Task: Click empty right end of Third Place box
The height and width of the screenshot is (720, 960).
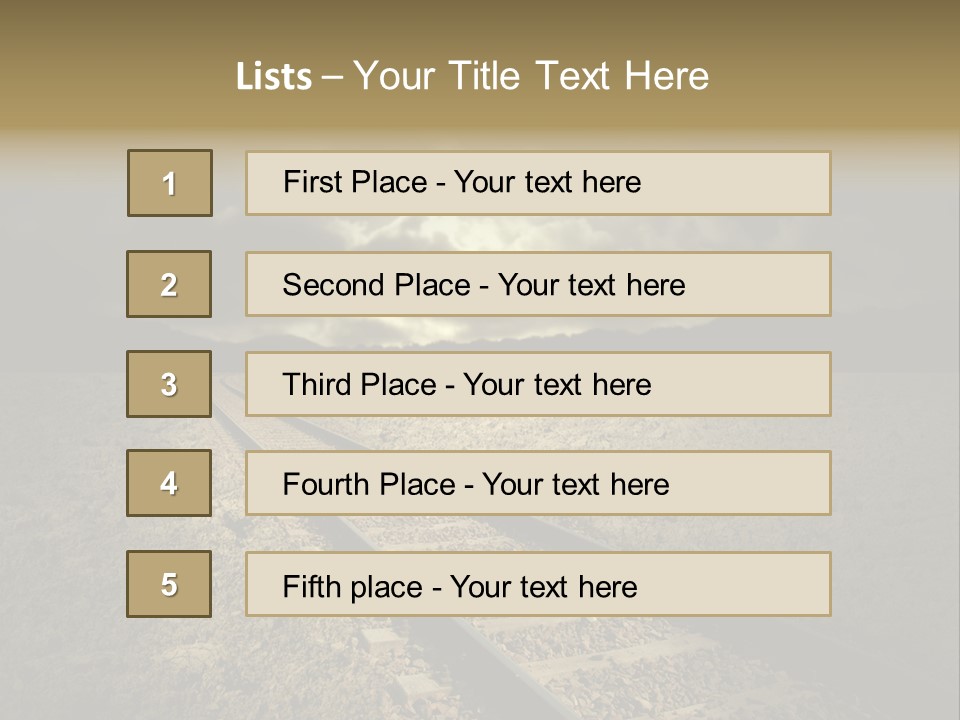Action: [760, 384]
